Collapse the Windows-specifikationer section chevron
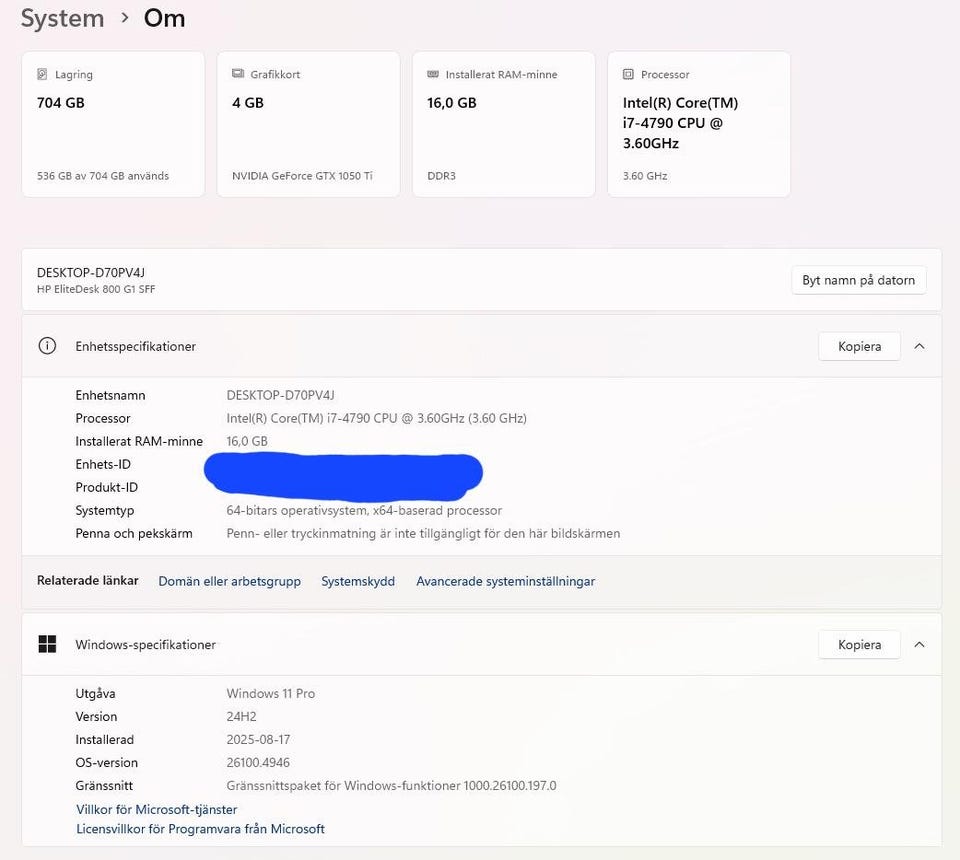The width and height of the screenshot is (960, 860). [x=919, y=644]
